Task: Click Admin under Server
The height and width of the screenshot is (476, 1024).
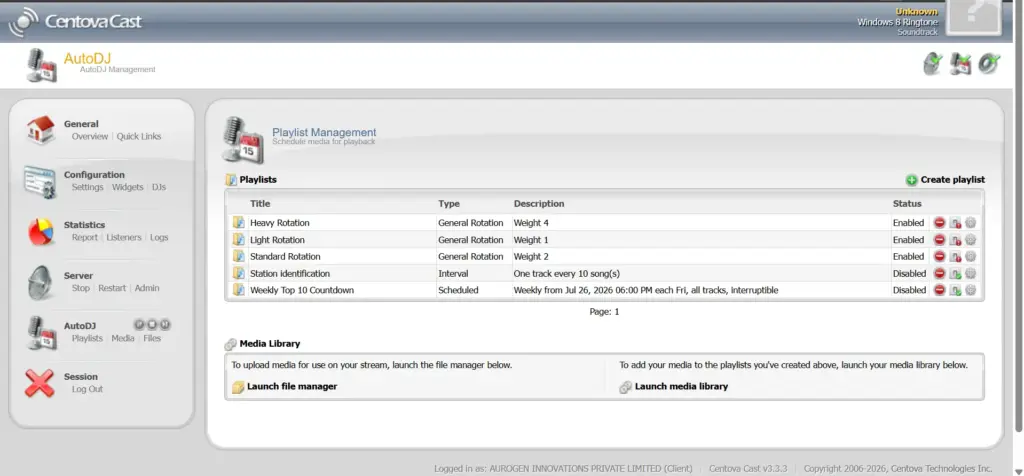Action: pos(147,288)
